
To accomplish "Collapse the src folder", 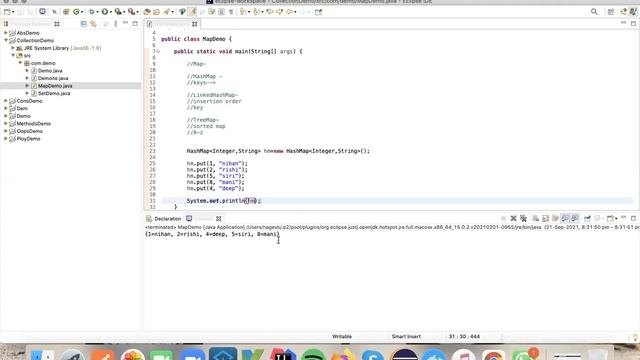I will tap(13, 56).
